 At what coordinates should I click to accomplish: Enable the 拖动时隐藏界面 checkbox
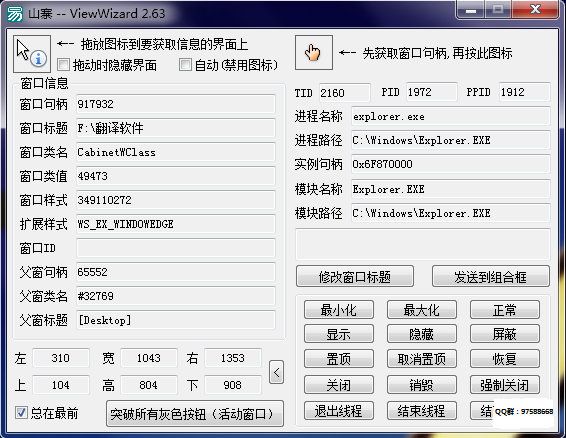click(x=64, y=65)
